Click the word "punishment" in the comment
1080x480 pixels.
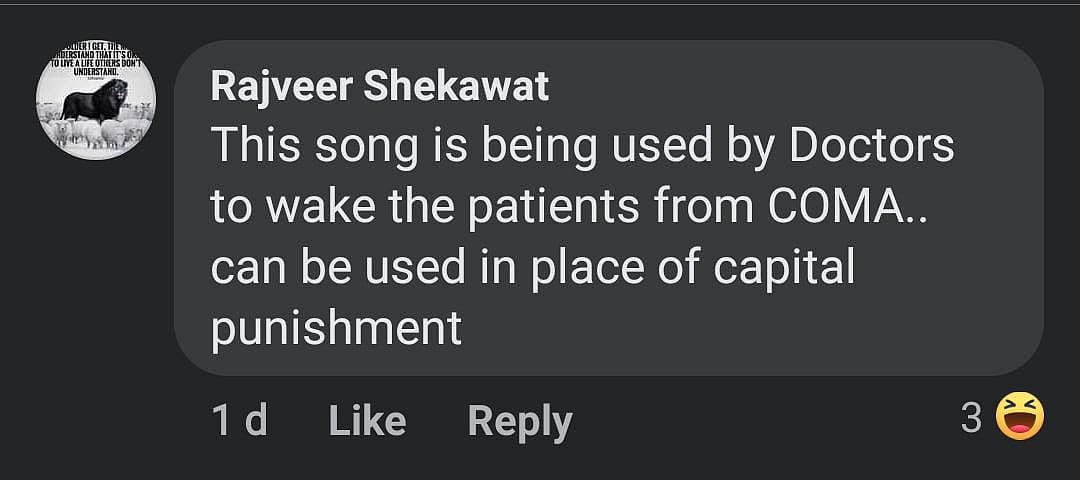(x=336, y=327)
